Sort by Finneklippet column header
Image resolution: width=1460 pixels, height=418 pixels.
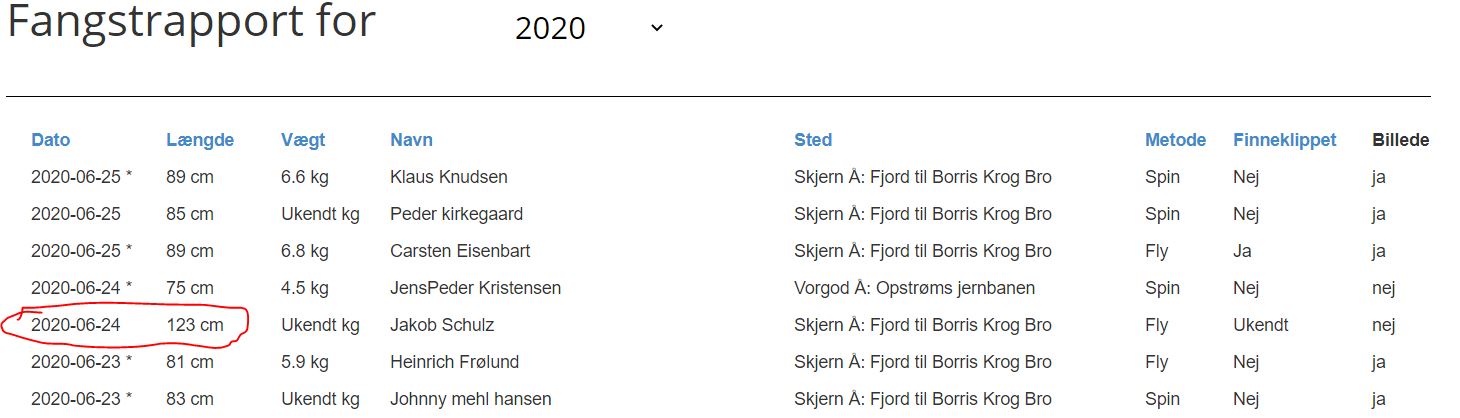[x=1284, y=140]
